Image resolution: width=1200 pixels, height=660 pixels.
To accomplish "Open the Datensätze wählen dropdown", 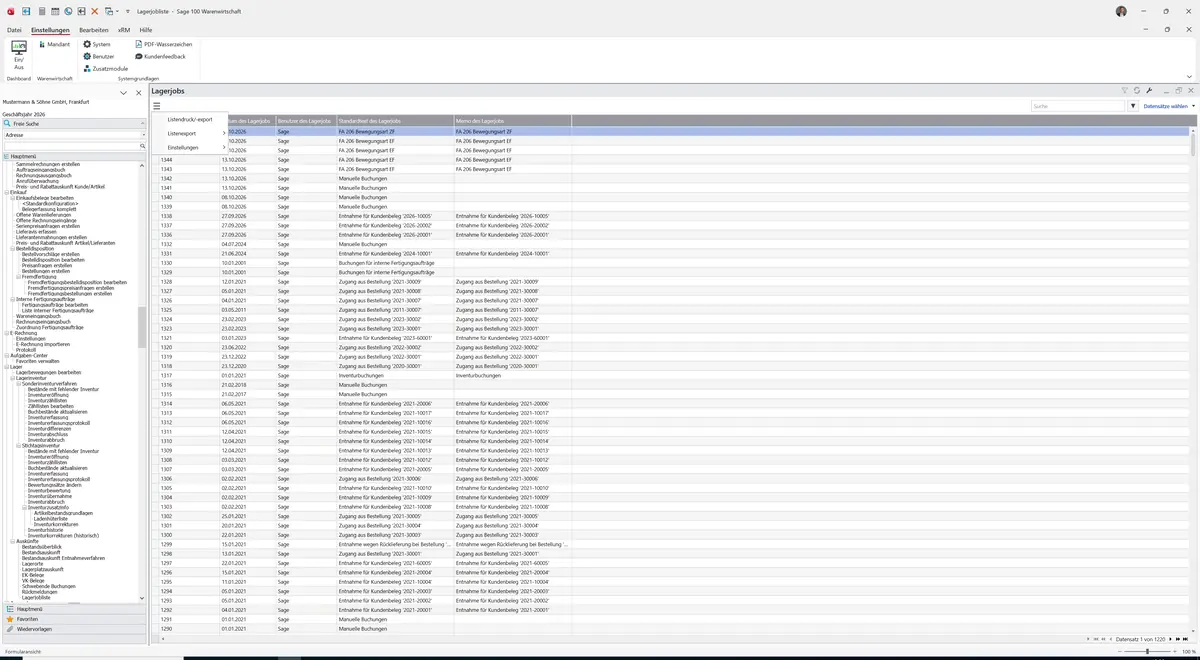I will 1167,106.
